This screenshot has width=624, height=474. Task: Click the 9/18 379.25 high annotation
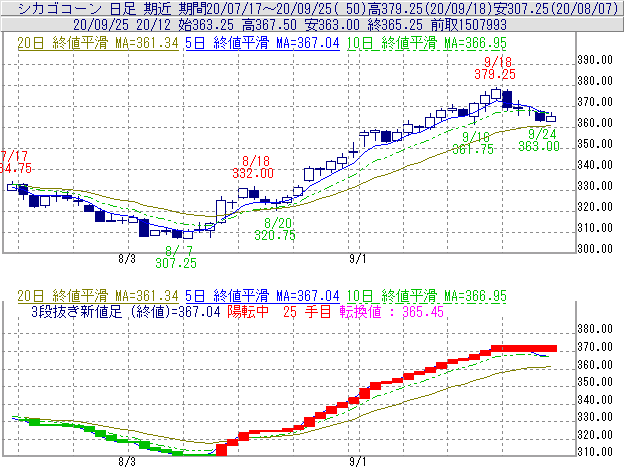(495, 68)
